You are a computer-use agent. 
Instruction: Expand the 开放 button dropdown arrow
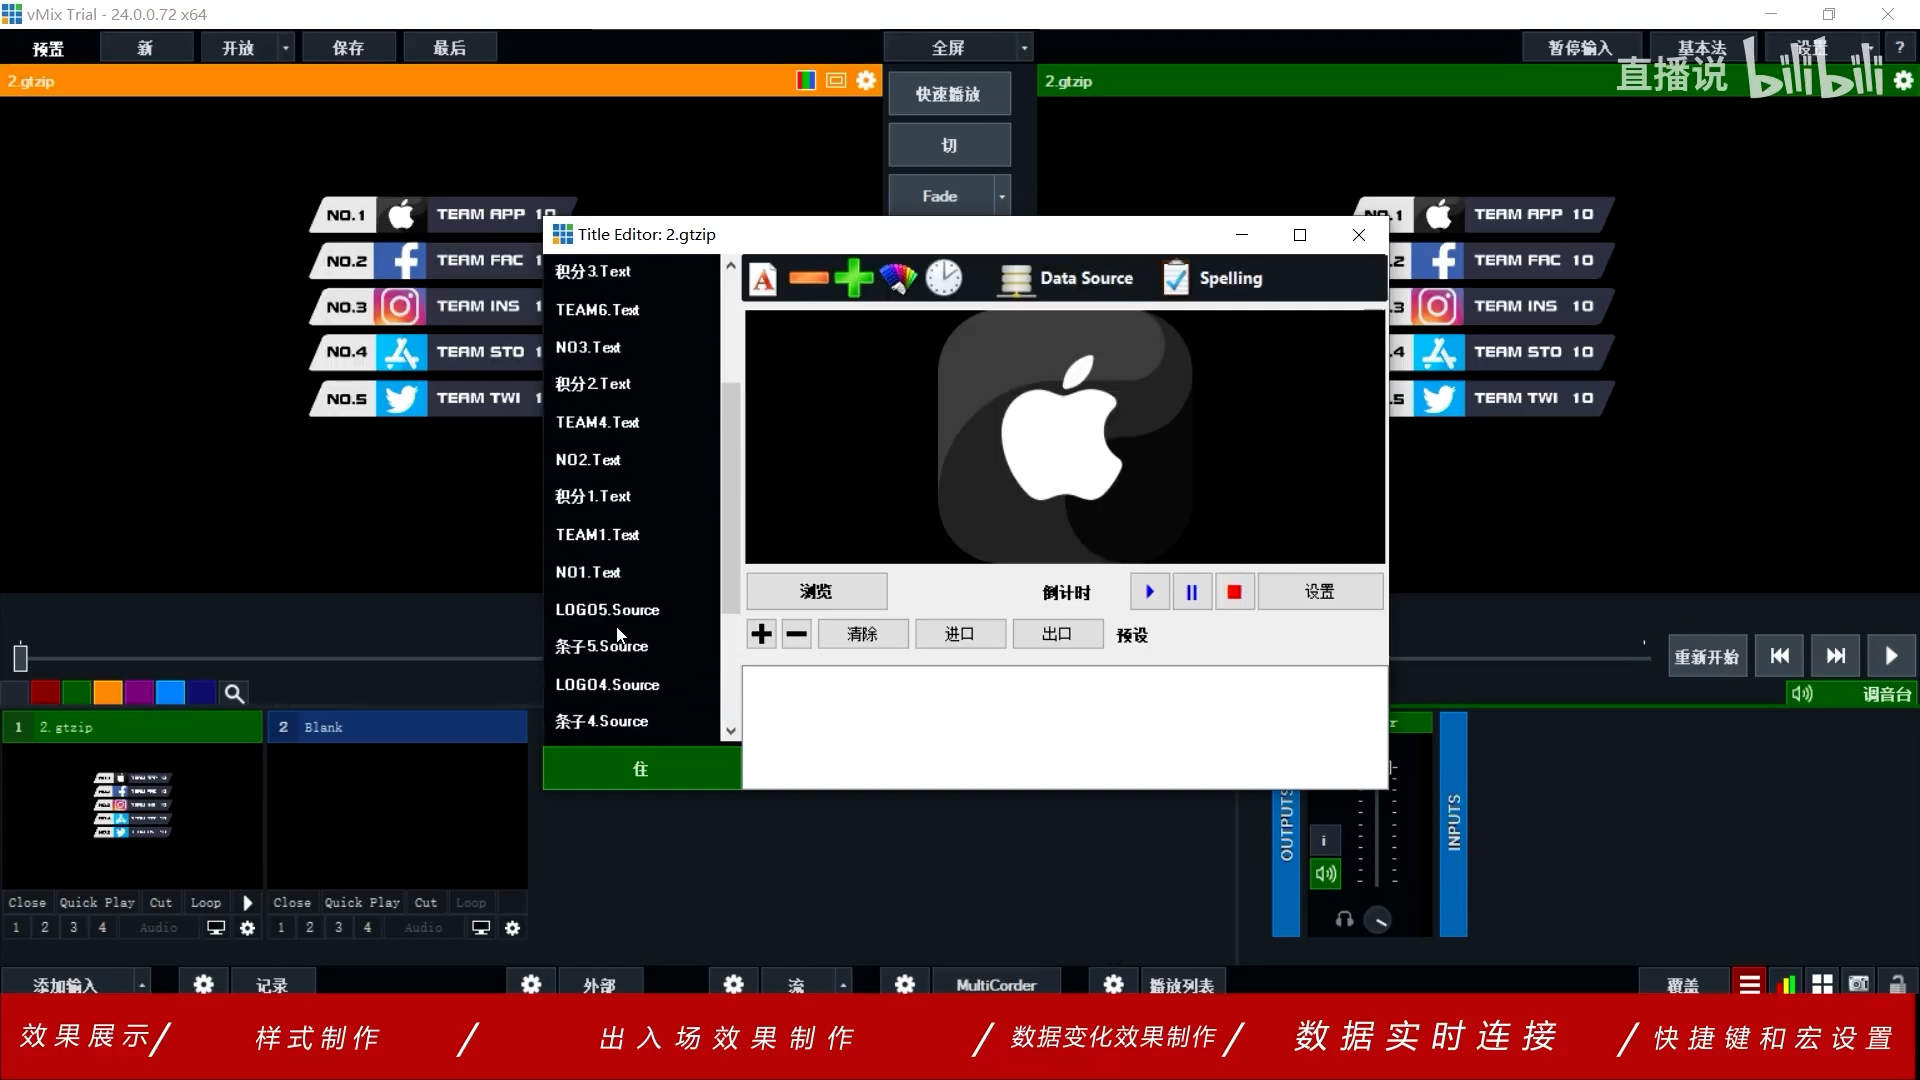point(285,47)
